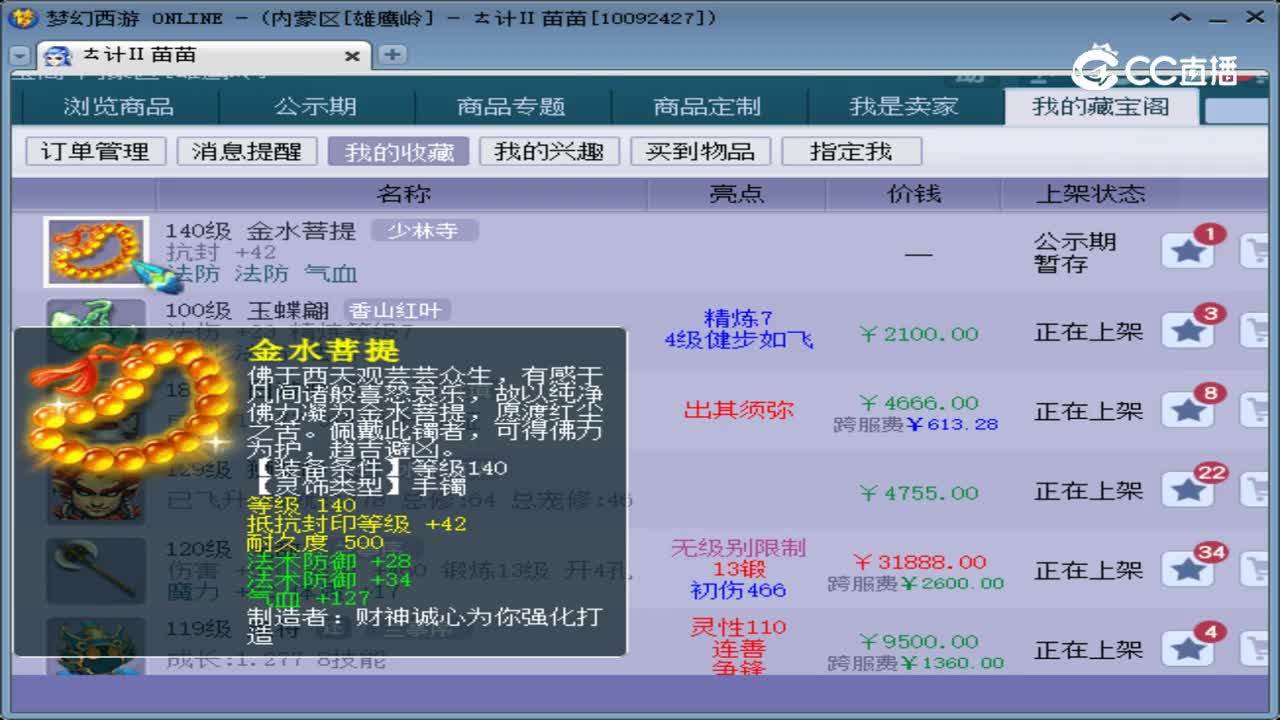The image size is (1280, 720).
Task: Click price ¥2100.00
Action: tap(919, 334)
